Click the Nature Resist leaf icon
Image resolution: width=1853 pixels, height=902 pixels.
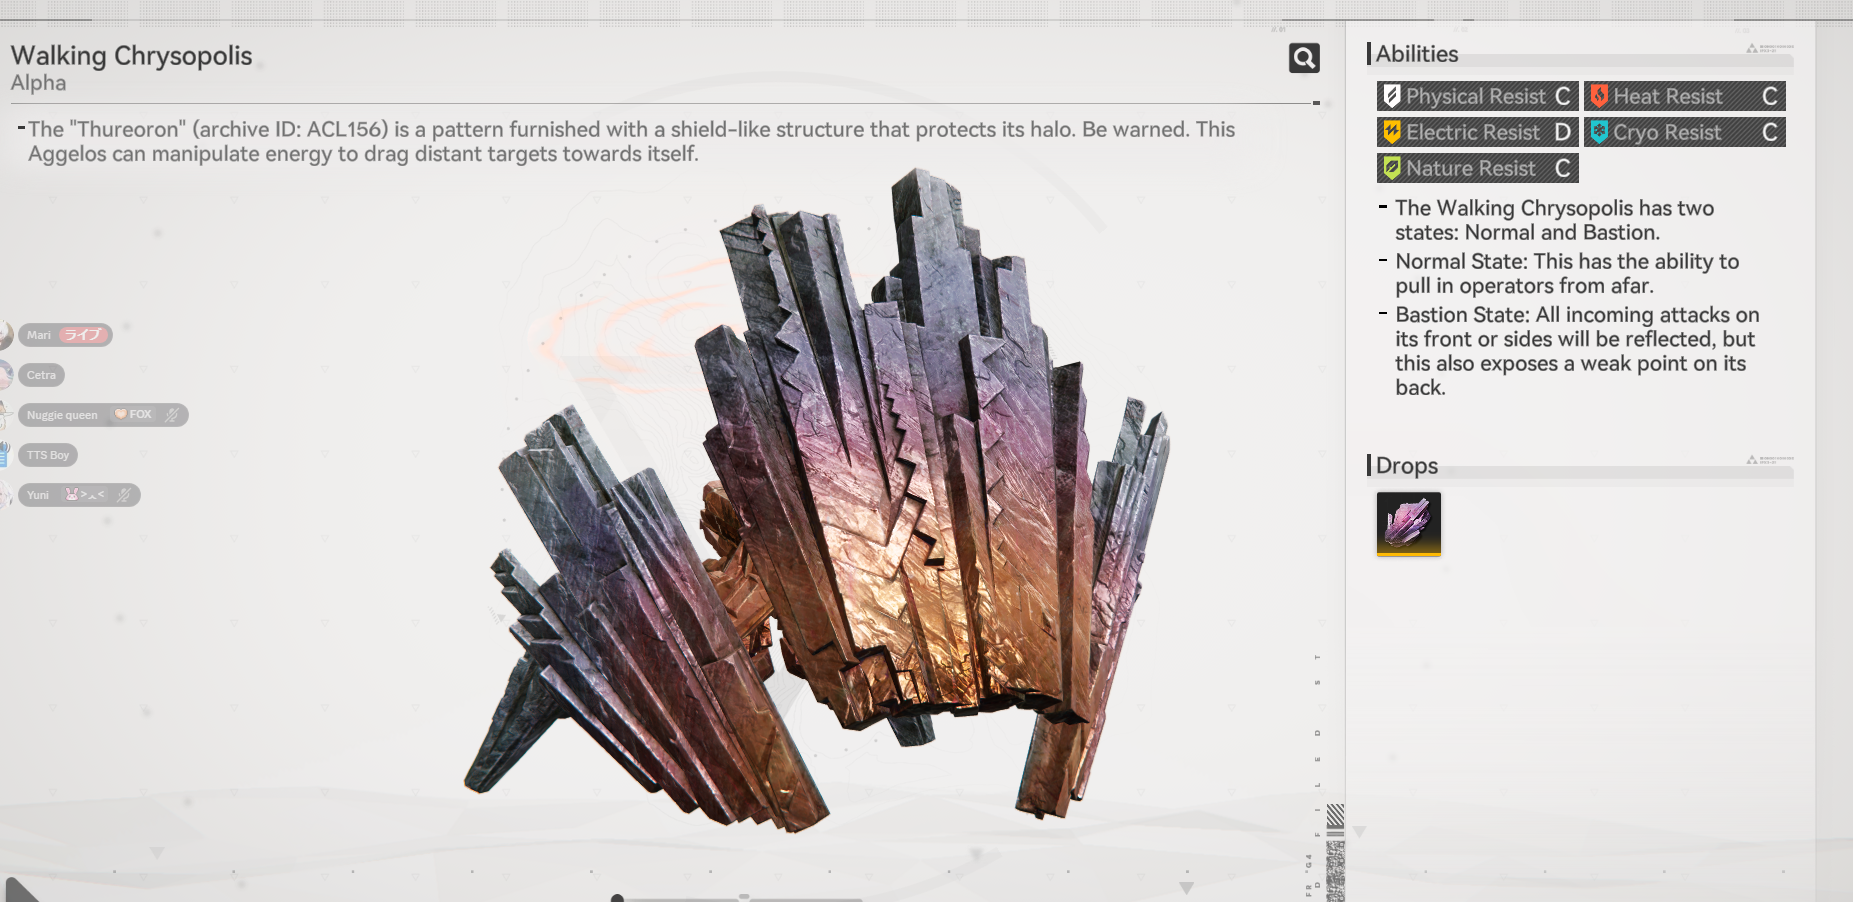(1391, 168)
